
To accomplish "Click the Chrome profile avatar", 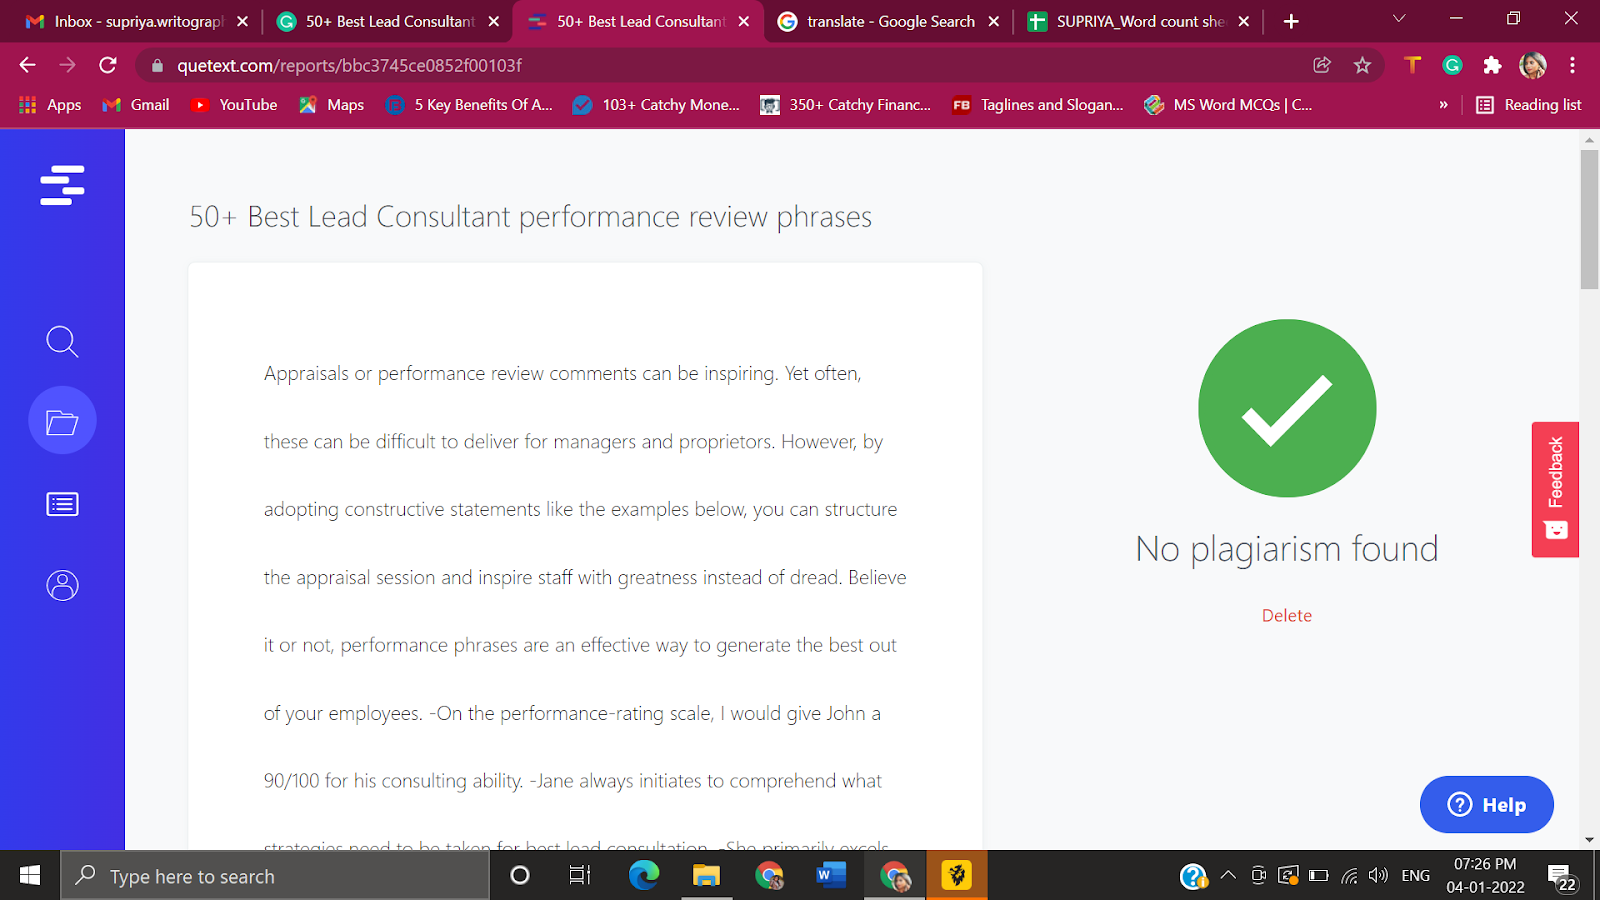I will 1533,65.
